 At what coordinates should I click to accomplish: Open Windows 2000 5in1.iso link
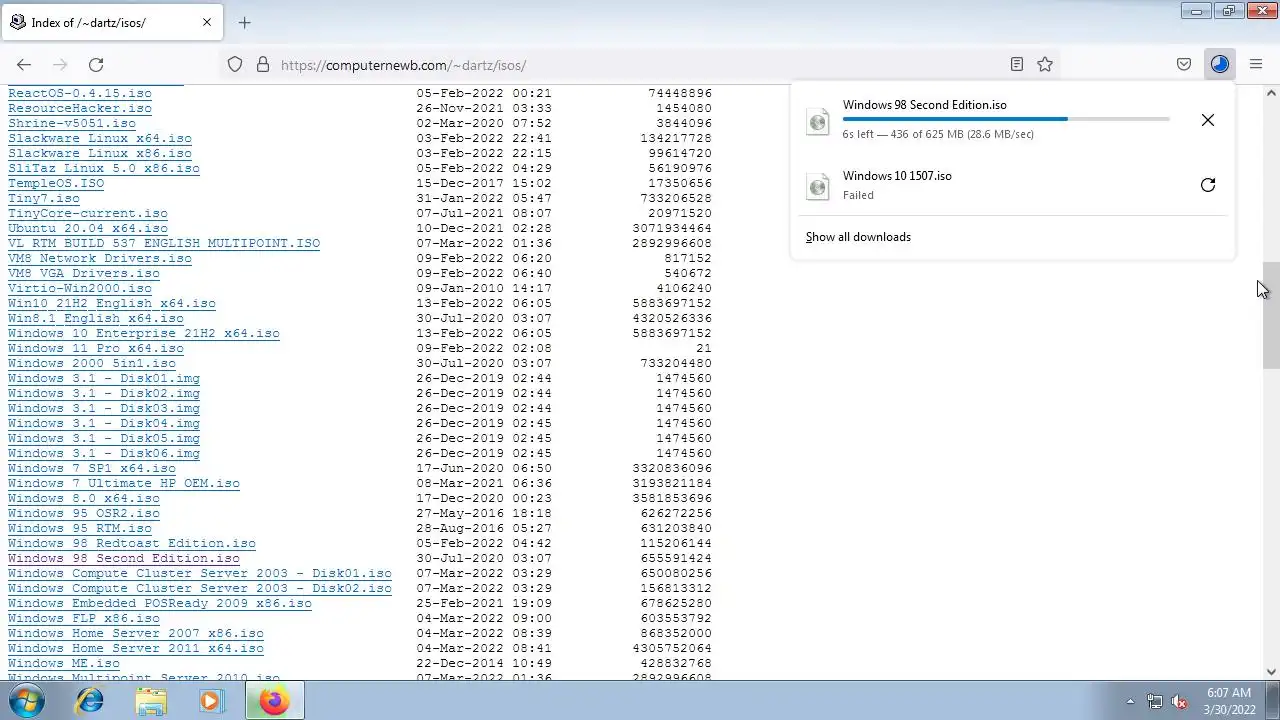pos(92,363)
